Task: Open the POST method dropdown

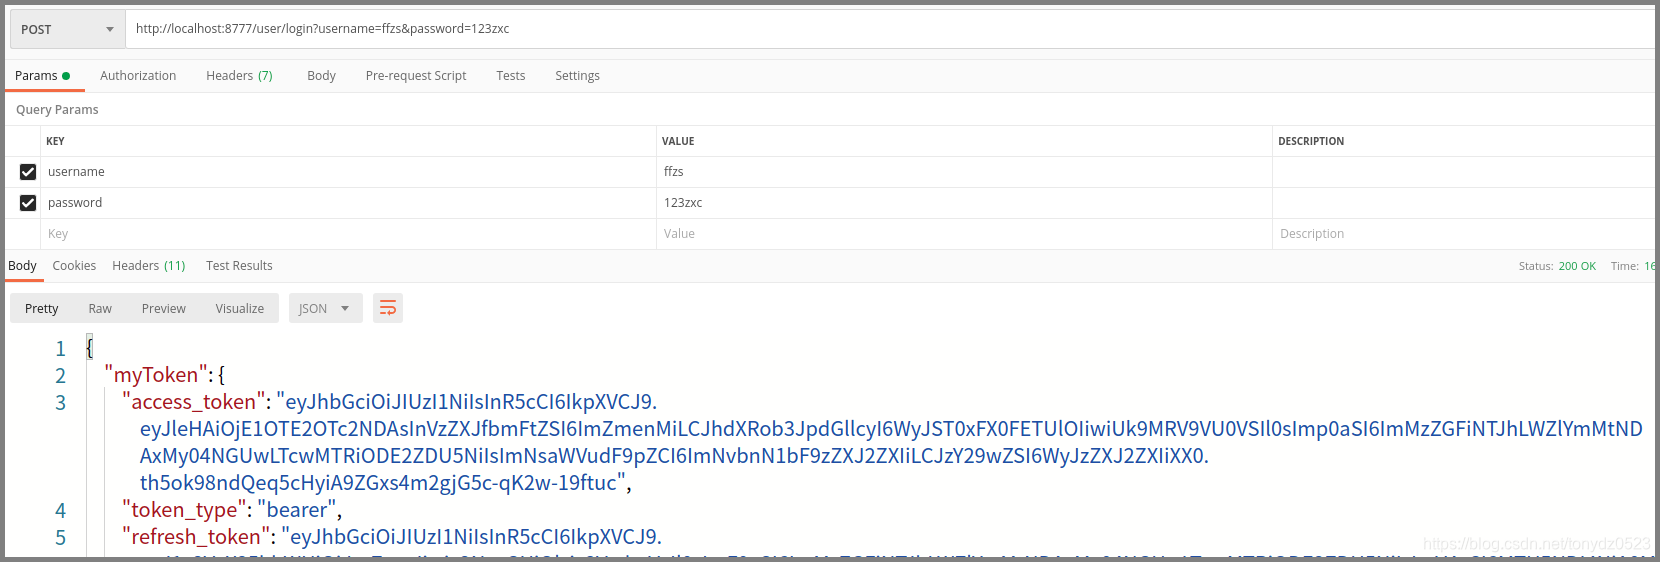Action: (67, 29)
